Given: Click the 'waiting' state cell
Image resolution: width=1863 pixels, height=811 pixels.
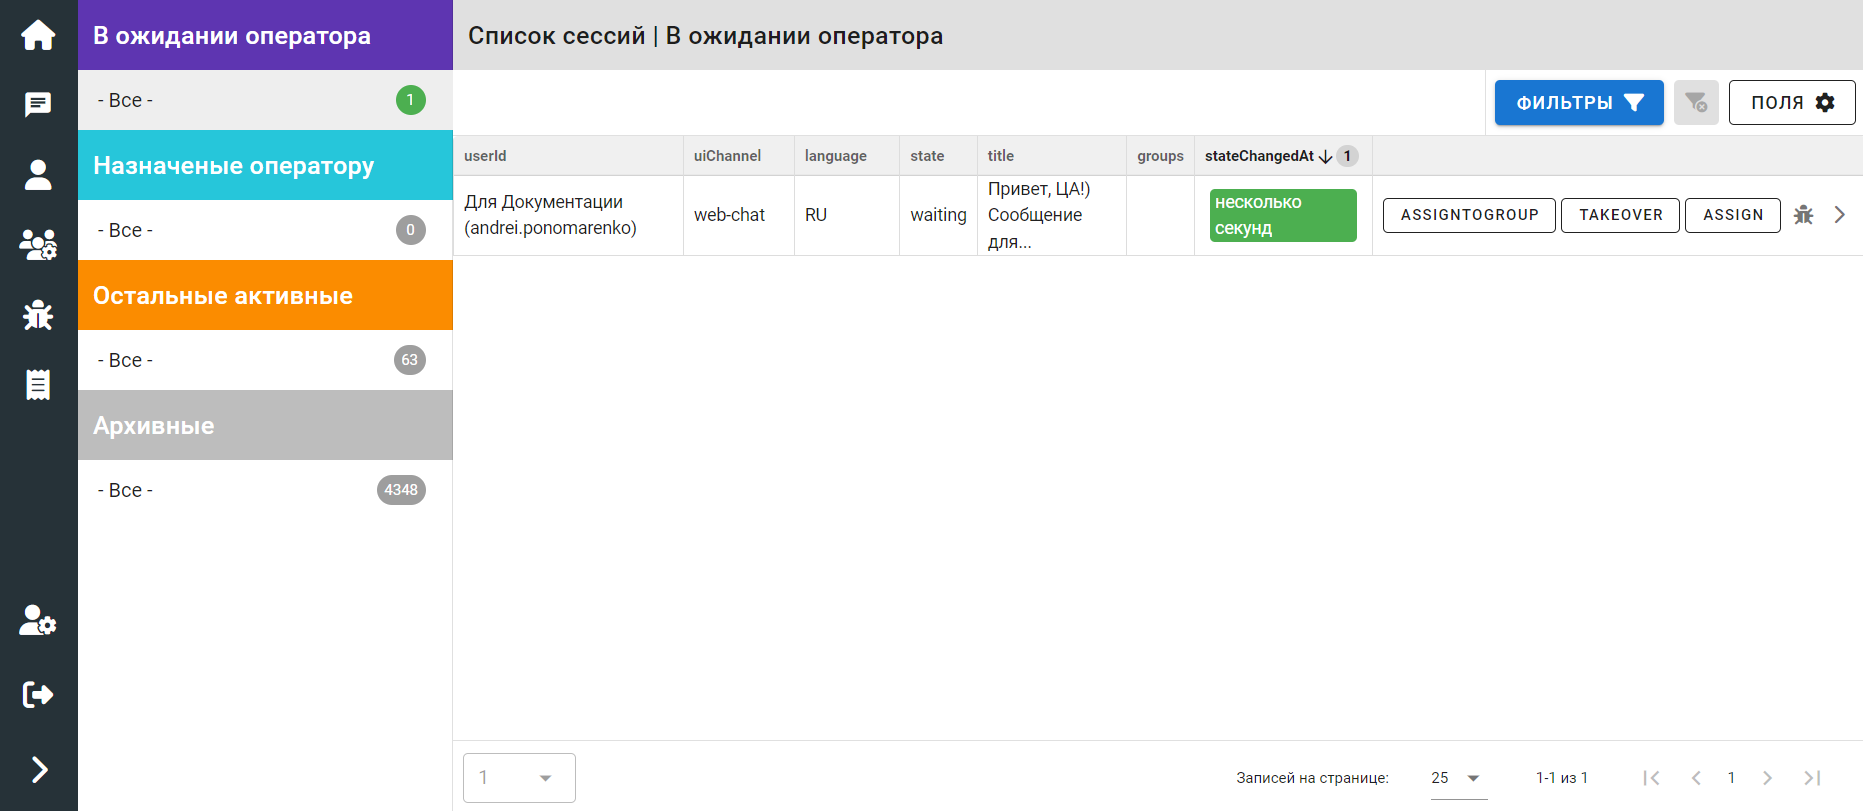Looking at the screenshot, I should tap(938, 215).
